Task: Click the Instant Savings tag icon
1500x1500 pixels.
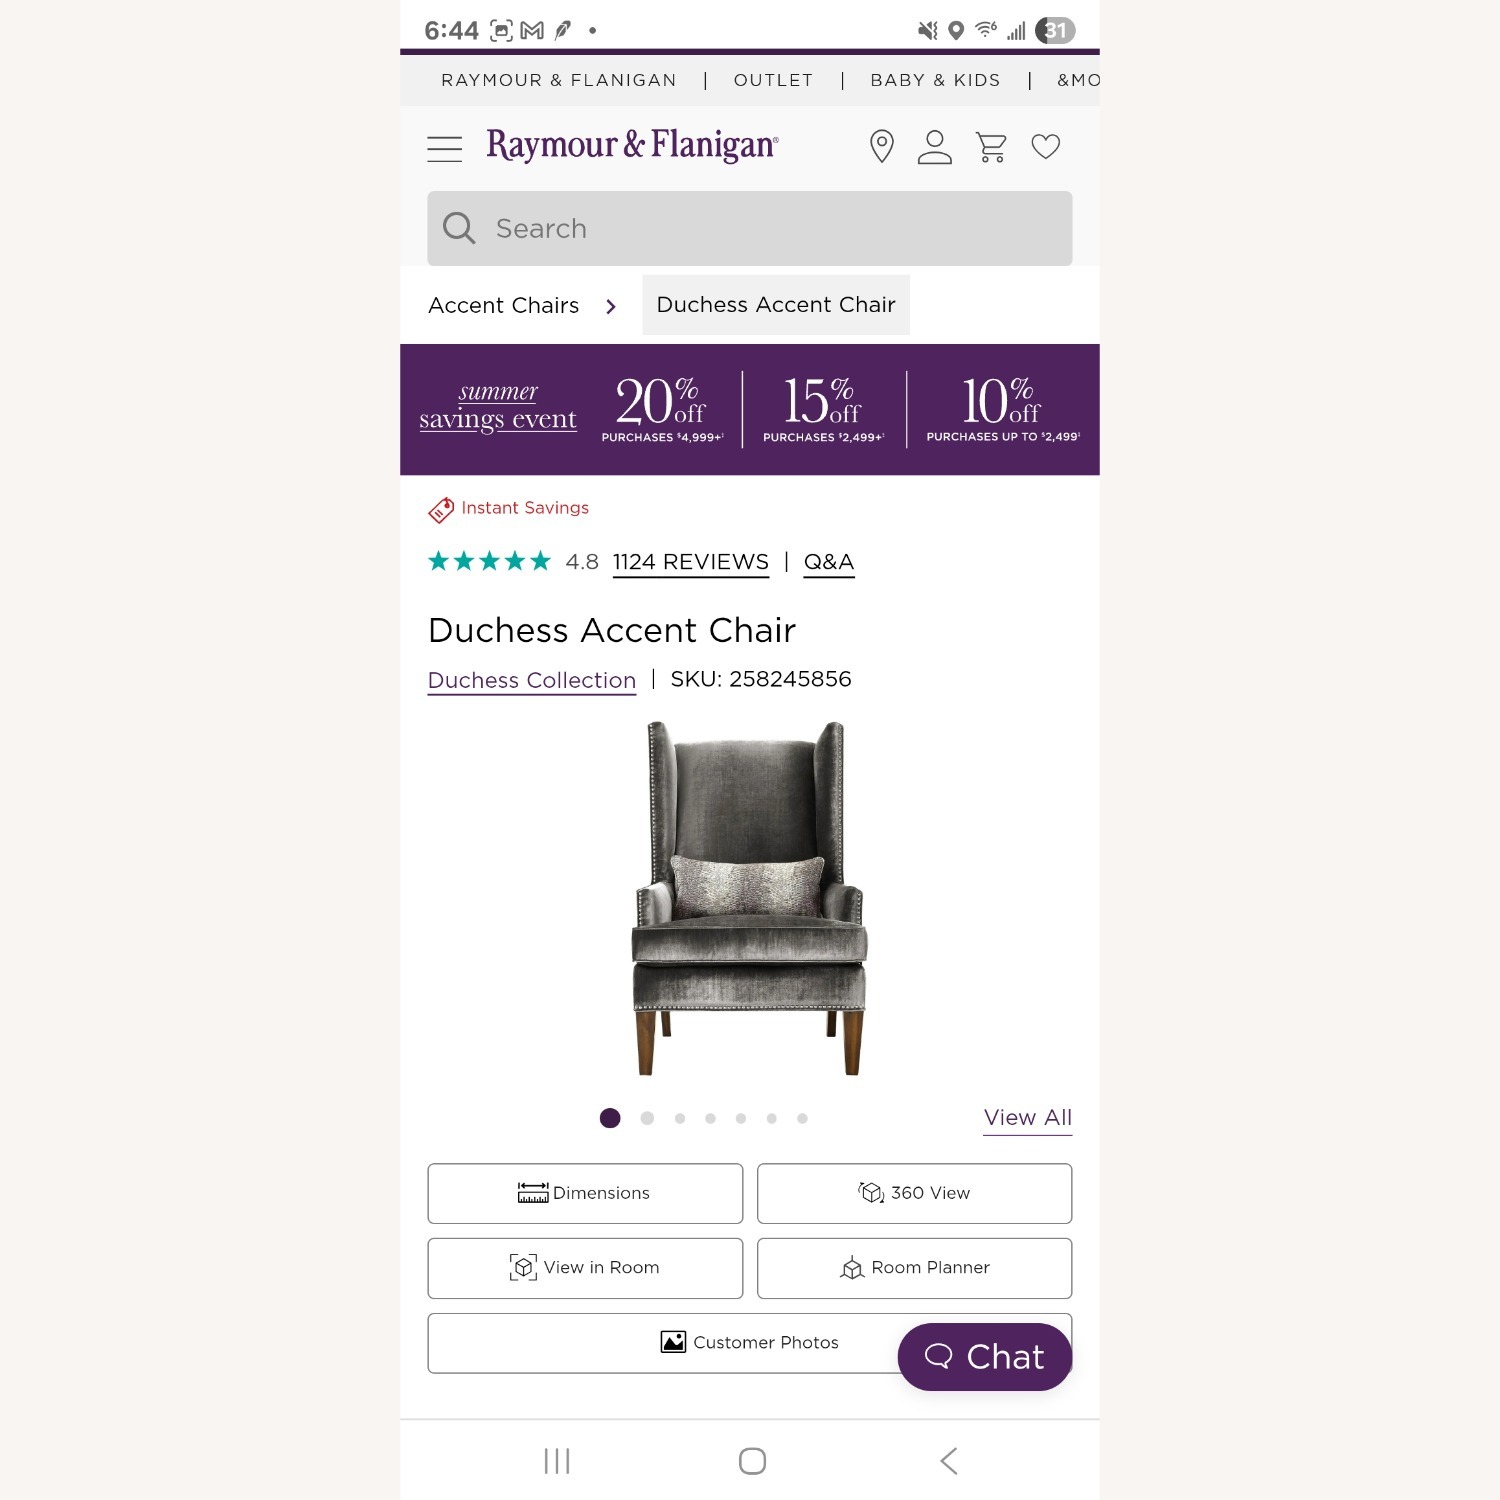Action: point(440,509)
